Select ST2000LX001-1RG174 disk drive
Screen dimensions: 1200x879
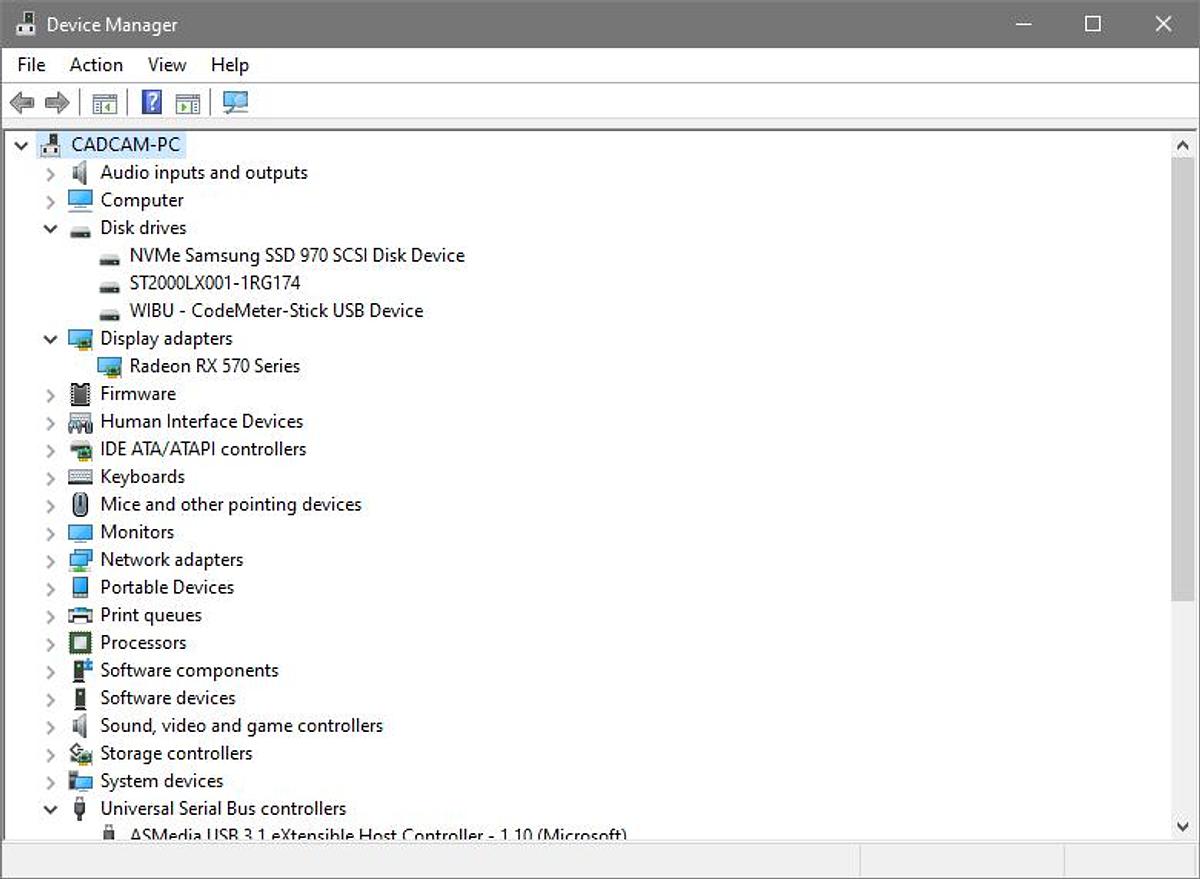[215, 283]
